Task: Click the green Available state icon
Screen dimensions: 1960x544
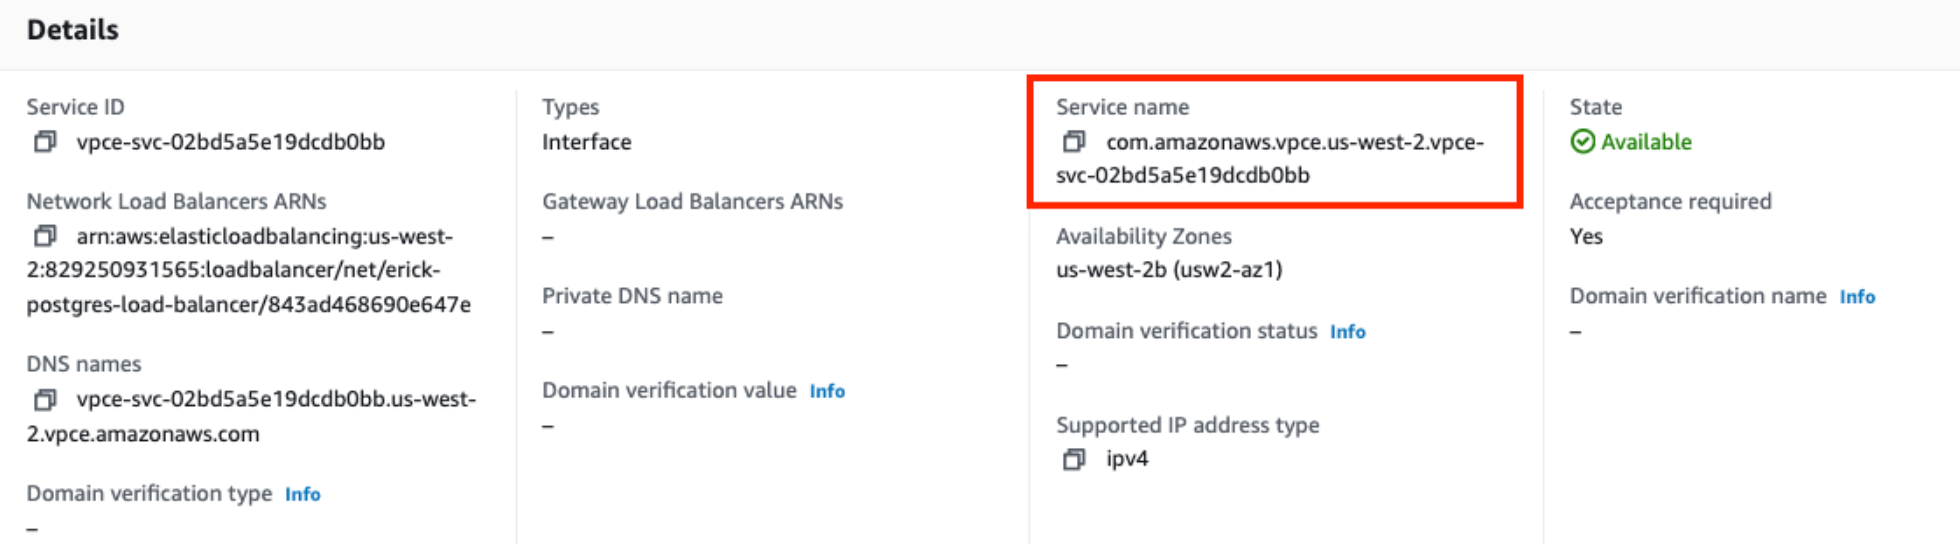Action: 1582,142
